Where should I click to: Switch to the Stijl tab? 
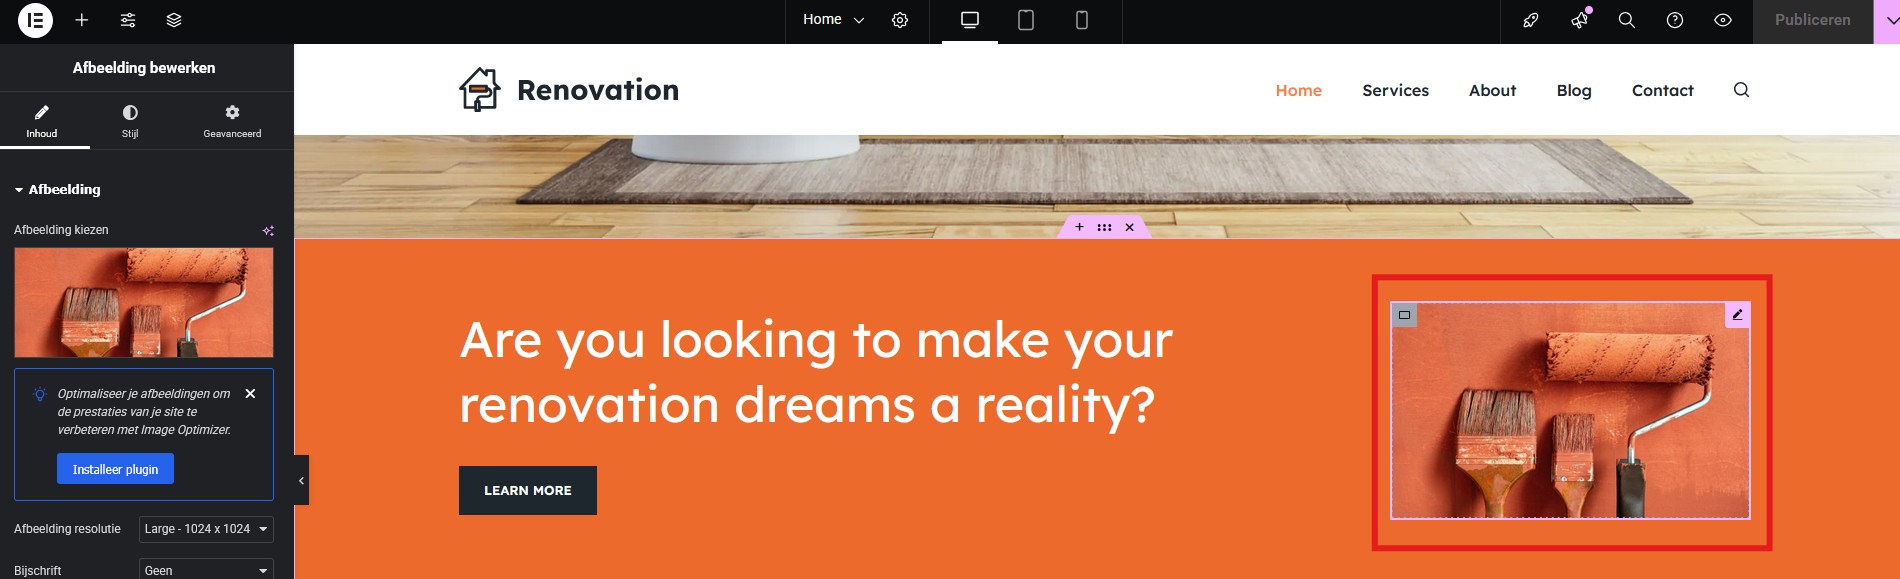[x=130, y=121]
